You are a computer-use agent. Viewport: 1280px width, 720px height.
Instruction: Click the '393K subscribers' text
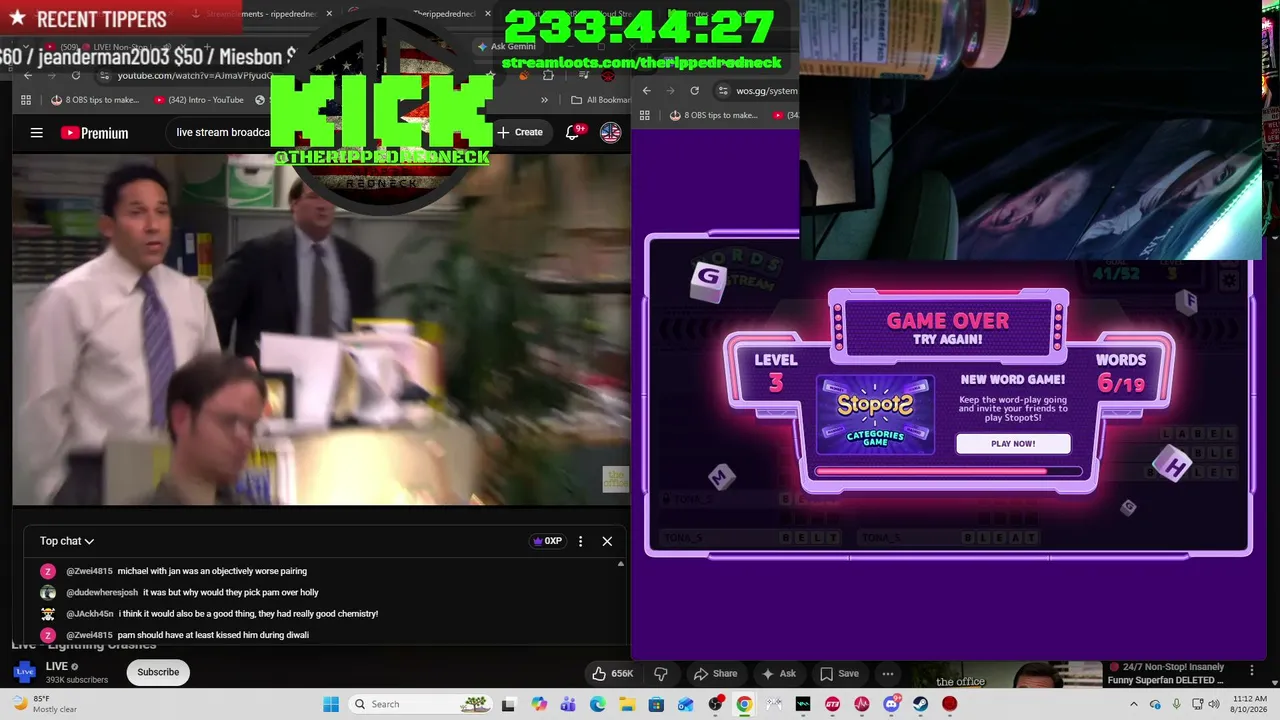click(77, 680)
